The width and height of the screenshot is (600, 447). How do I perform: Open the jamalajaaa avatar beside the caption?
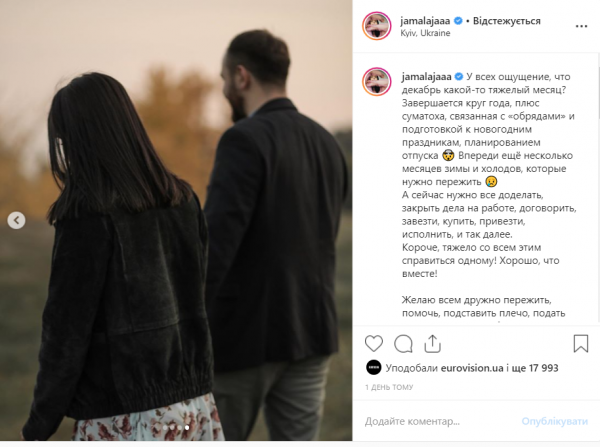(377, 82)
